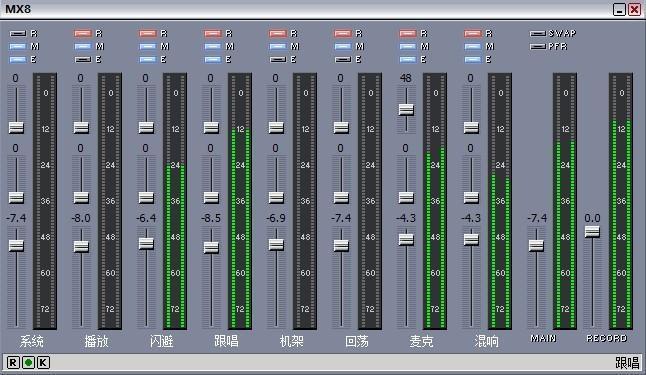Click the 机架 channel volume fader showing -6.9

click(x=276, y=244)
